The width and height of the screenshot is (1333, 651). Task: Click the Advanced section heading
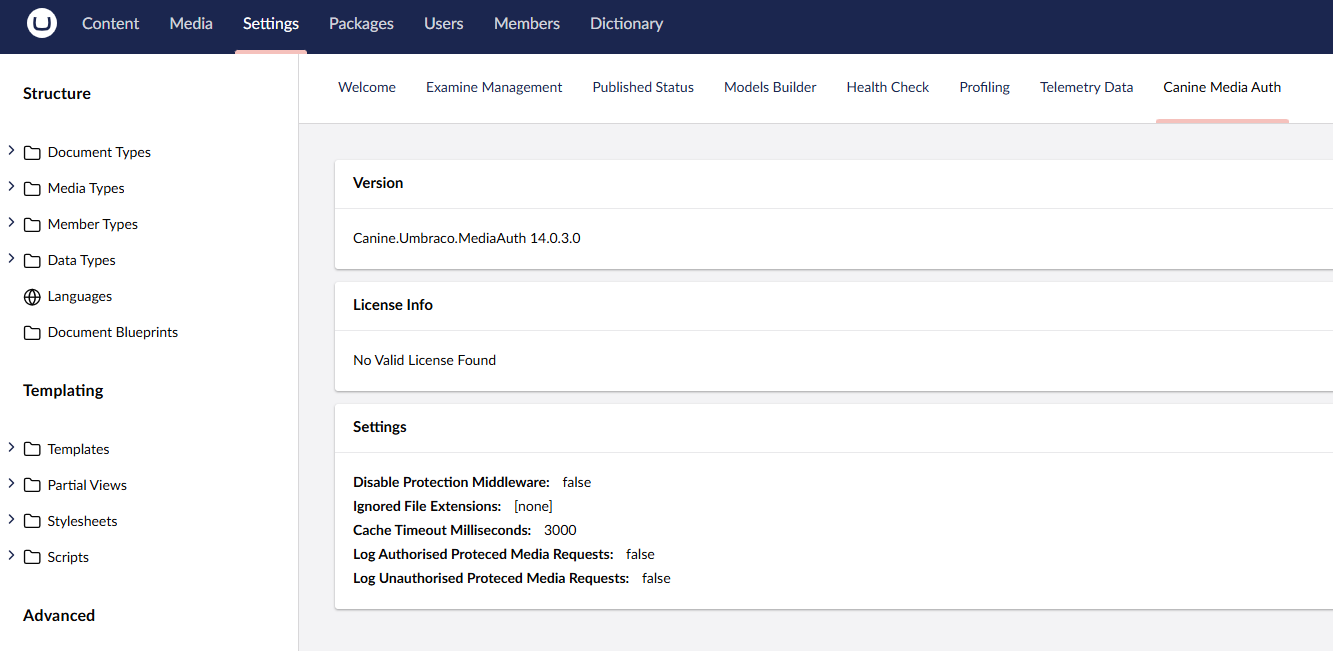tap(59, 616)
